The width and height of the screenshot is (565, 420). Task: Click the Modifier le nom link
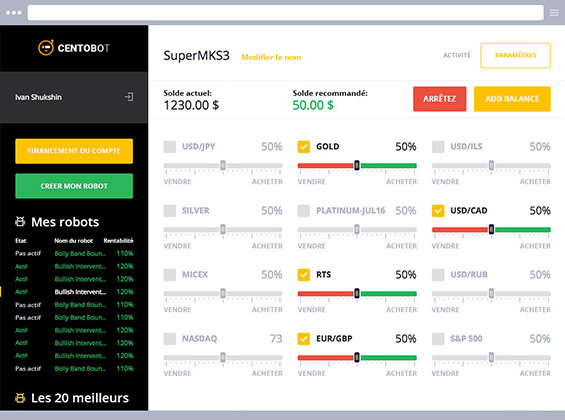tap(271, 57)
